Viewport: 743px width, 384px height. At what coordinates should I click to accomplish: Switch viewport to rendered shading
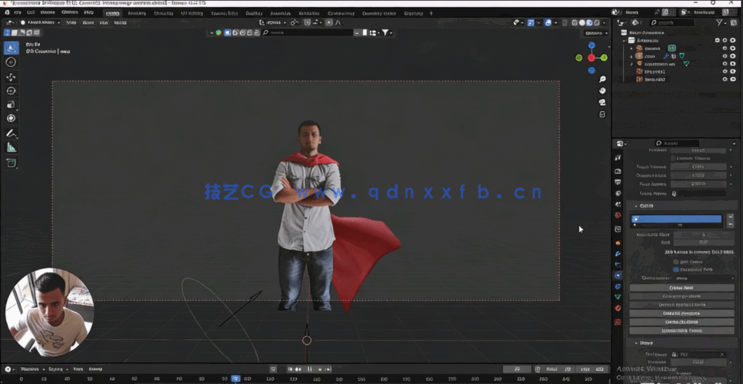597,22
